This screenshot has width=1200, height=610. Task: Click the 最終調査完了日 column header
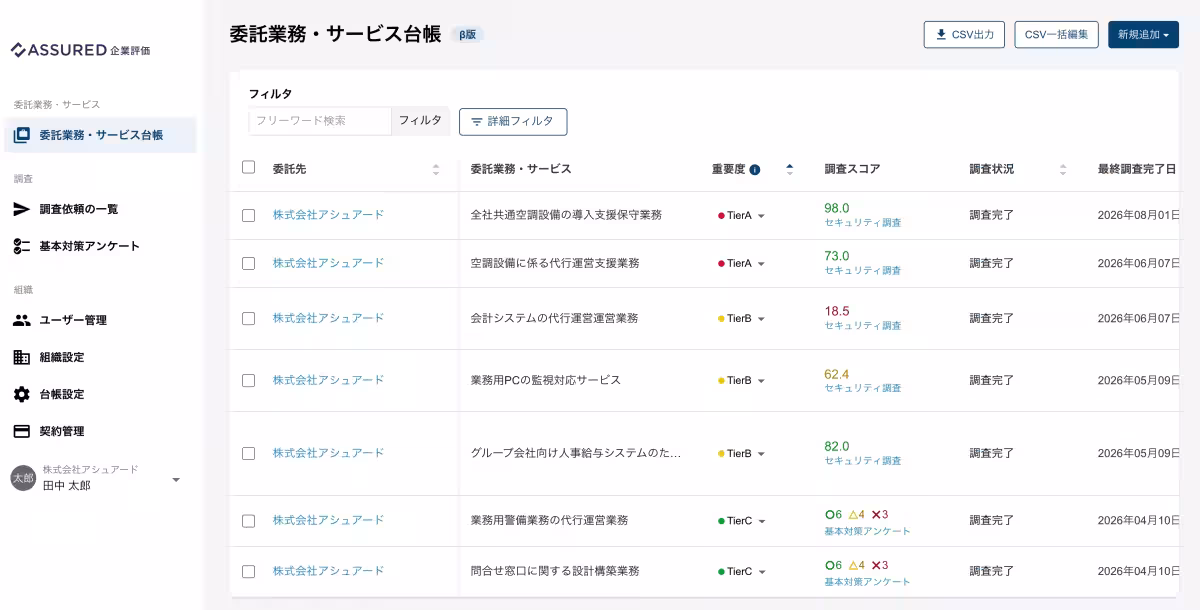pyautogui.click(x=1137, y=169)
